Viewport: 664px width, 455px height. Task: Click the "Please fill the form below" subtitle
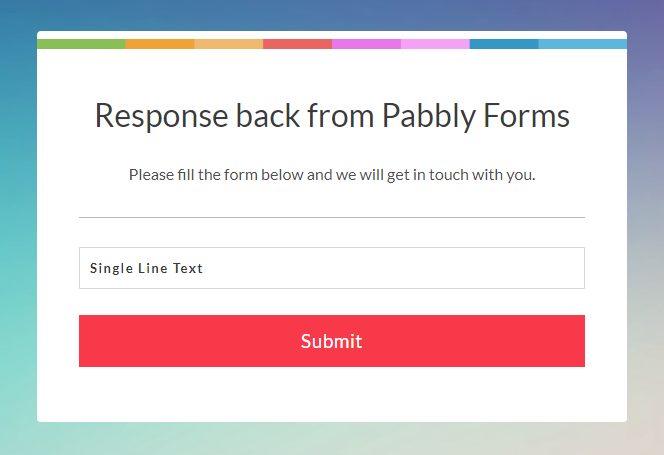tap(217, 175)
